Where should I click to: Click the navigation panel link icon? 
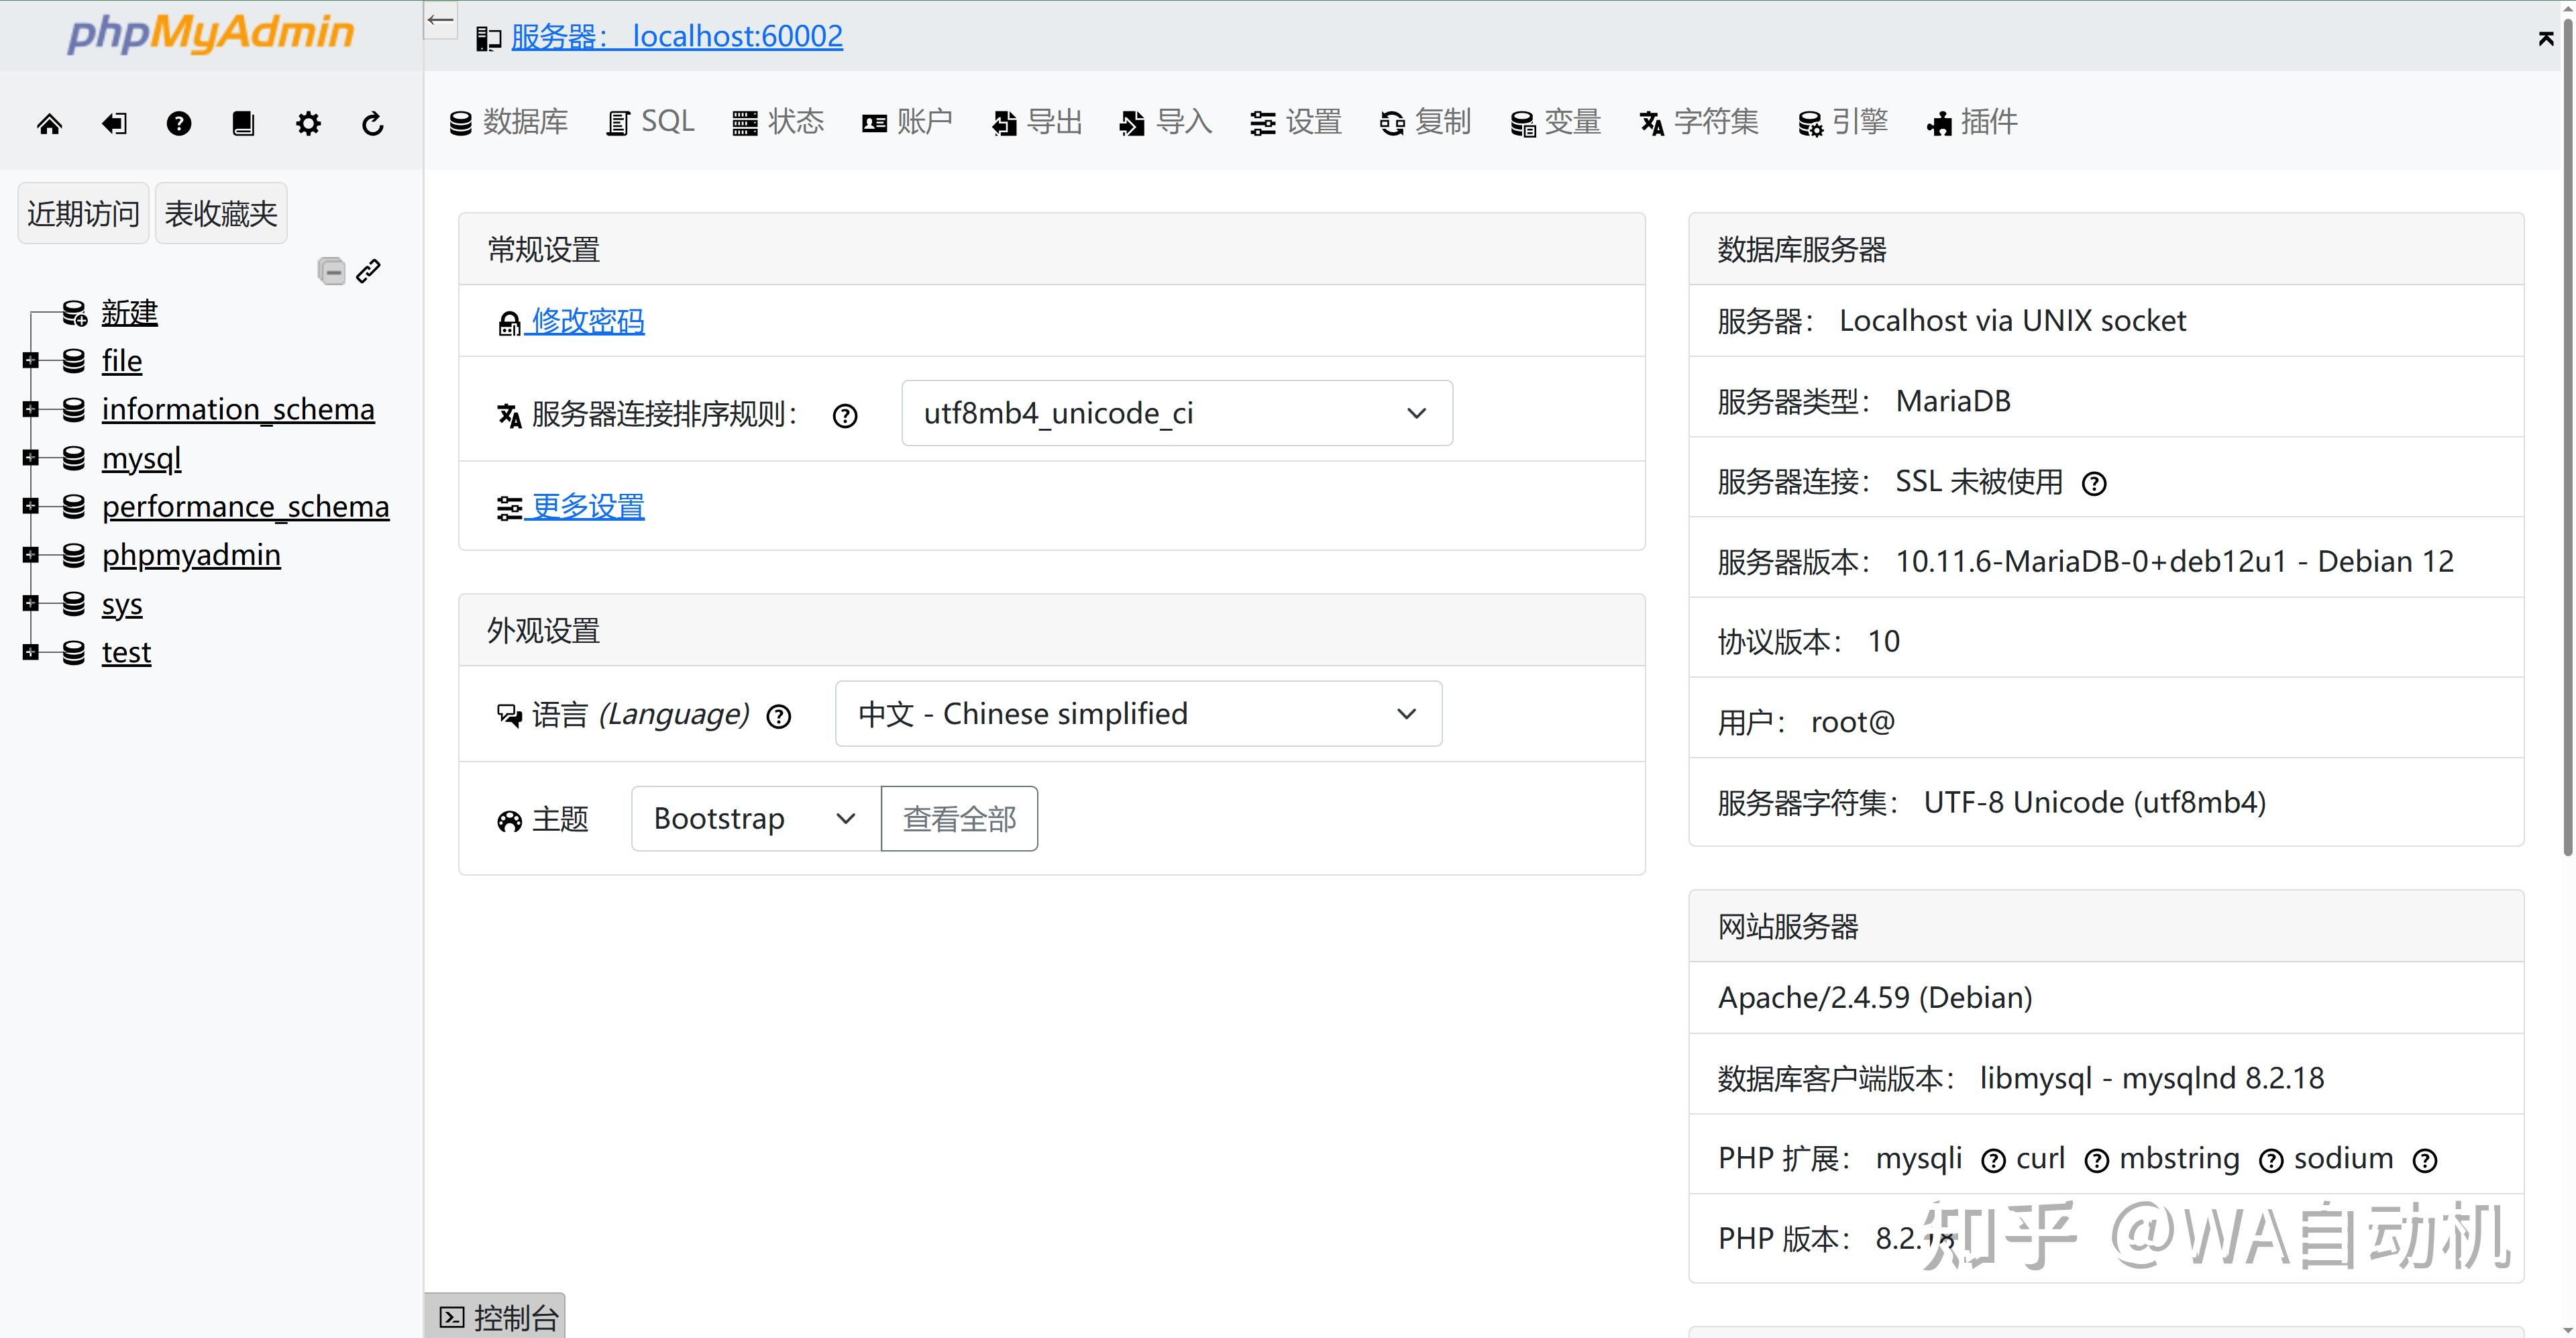point(367,270)
